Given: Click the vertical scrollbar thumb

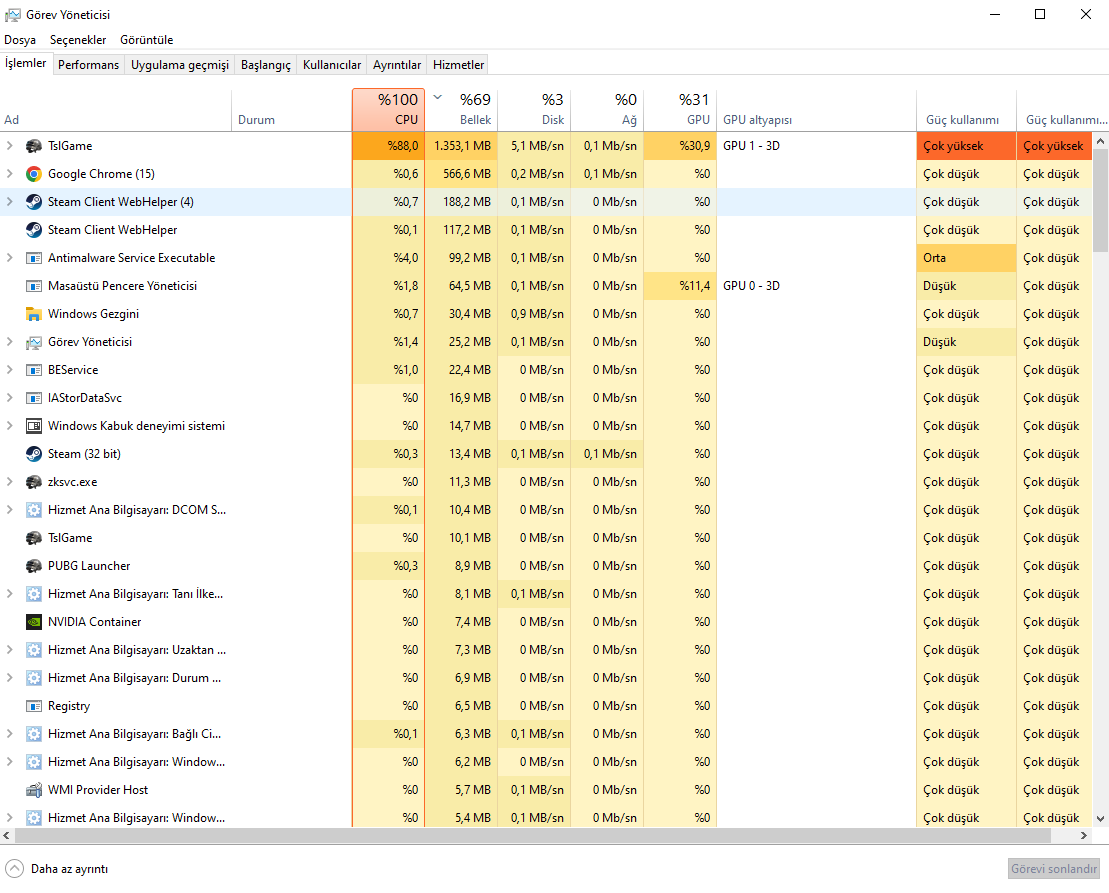Looking at the screenshot, I should point(1100,200).
